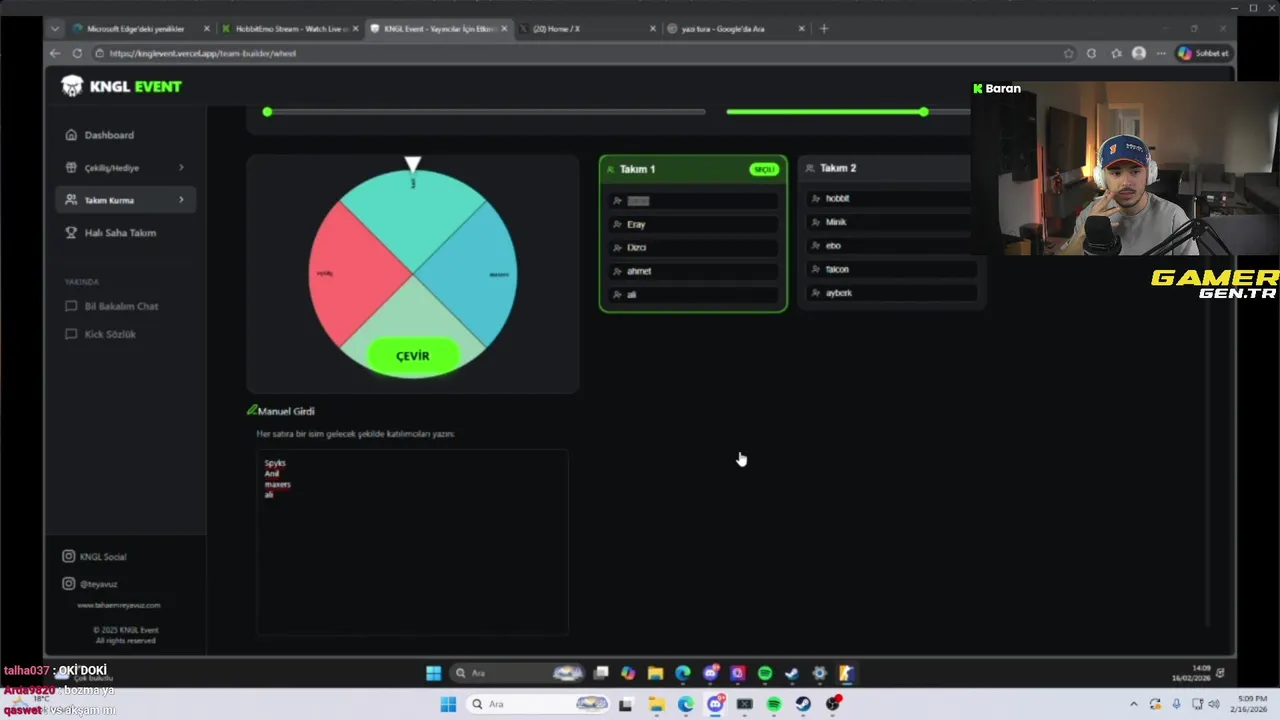Click the bottom taskbar search box
This screenshot has height=720, width=1280.
tap(537, 704)
